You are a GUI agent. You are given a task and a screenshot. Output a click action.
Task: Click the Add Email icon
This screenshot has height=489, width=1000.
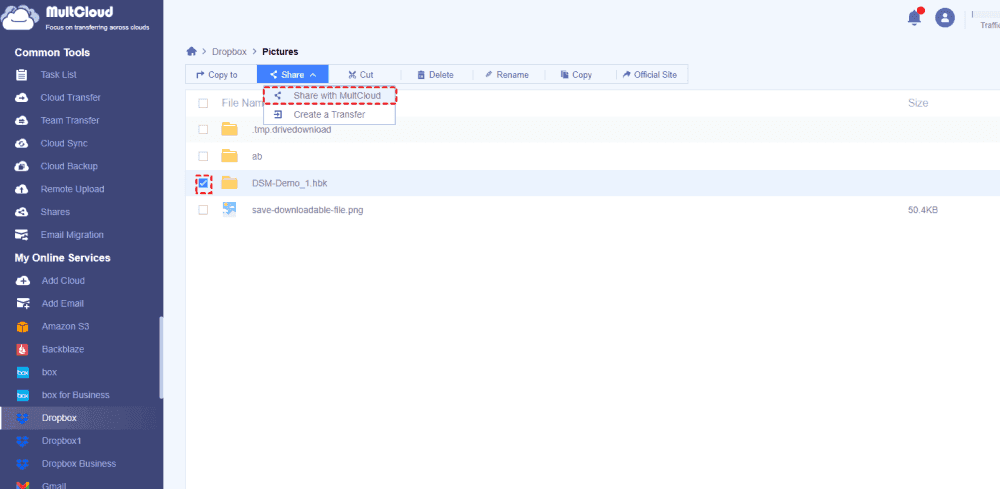[x=22, y=303]
